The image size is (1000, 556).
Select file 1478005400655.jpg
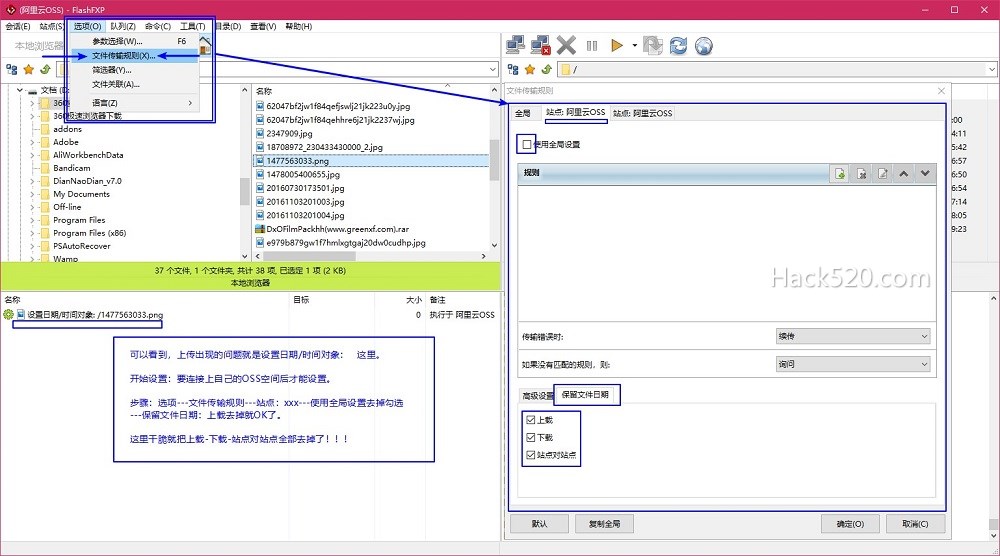point(303,174)
